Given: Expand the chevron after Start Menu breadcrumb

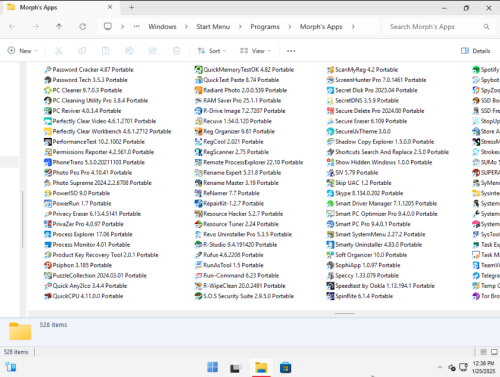Looking at the screenshot, I should pos(240,27).
